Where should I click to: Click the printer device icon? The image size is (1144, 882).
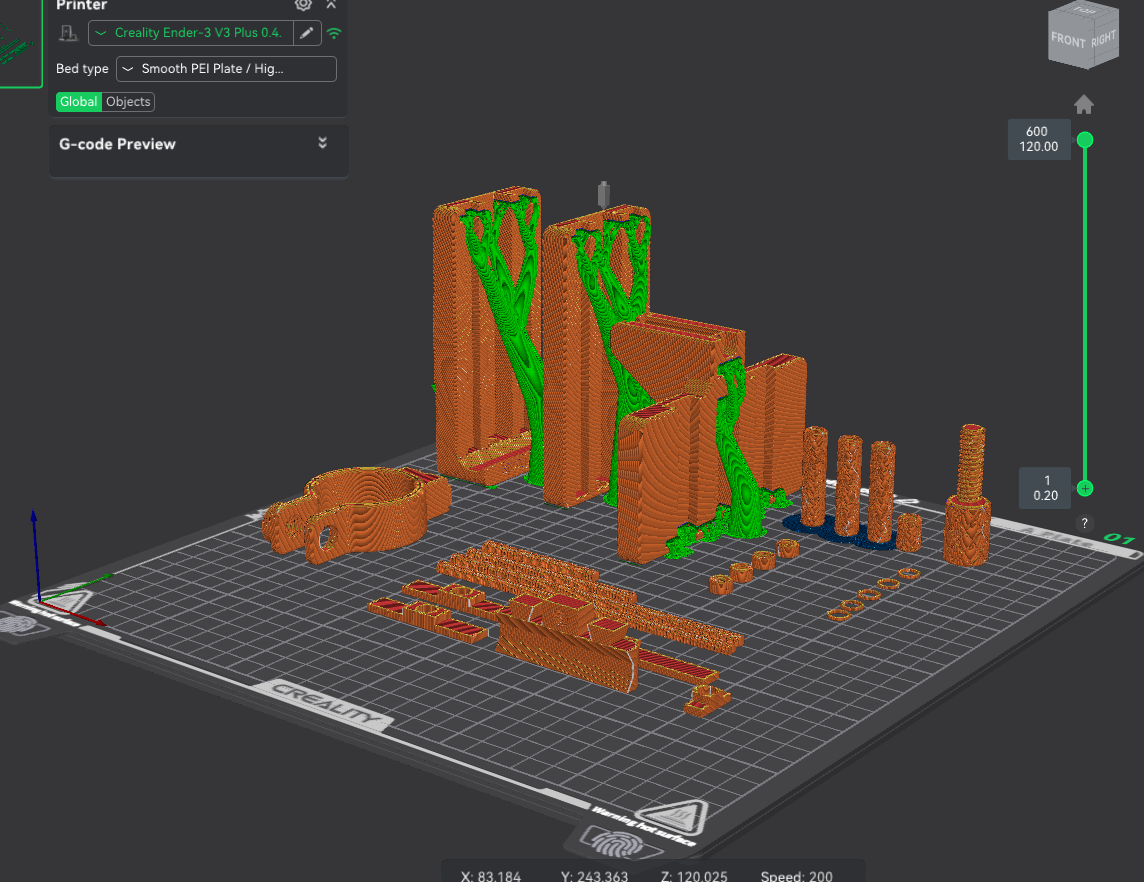[x=69, y=33]
